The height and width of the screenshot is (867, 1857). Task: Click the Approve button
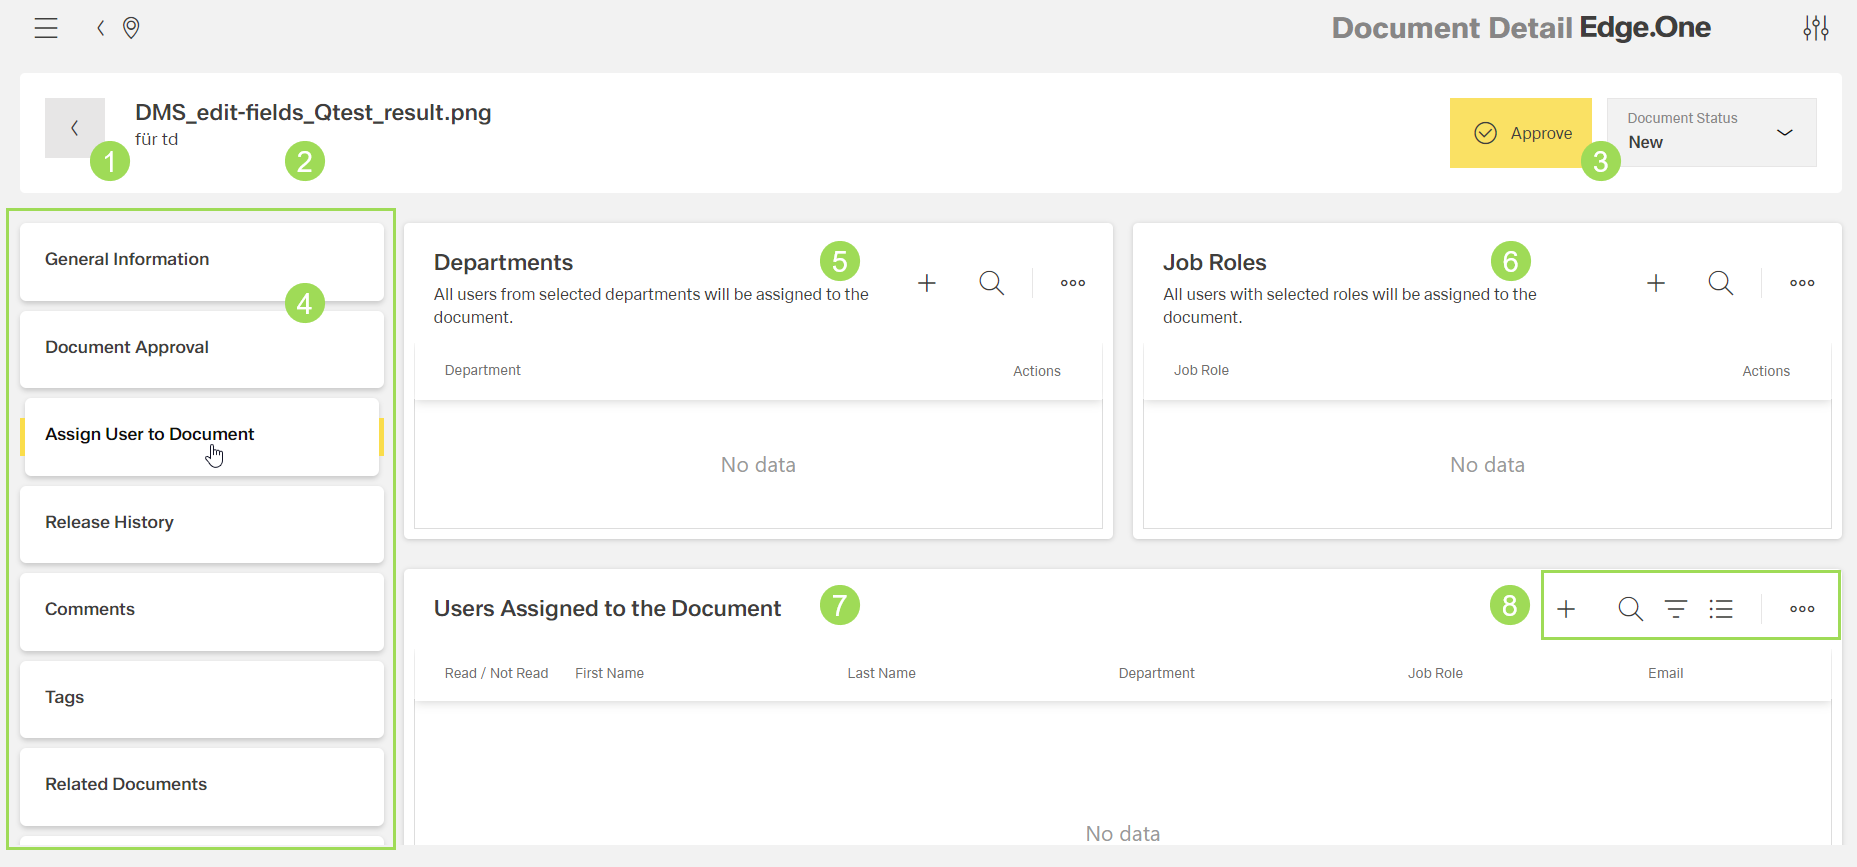point(1520,133)
